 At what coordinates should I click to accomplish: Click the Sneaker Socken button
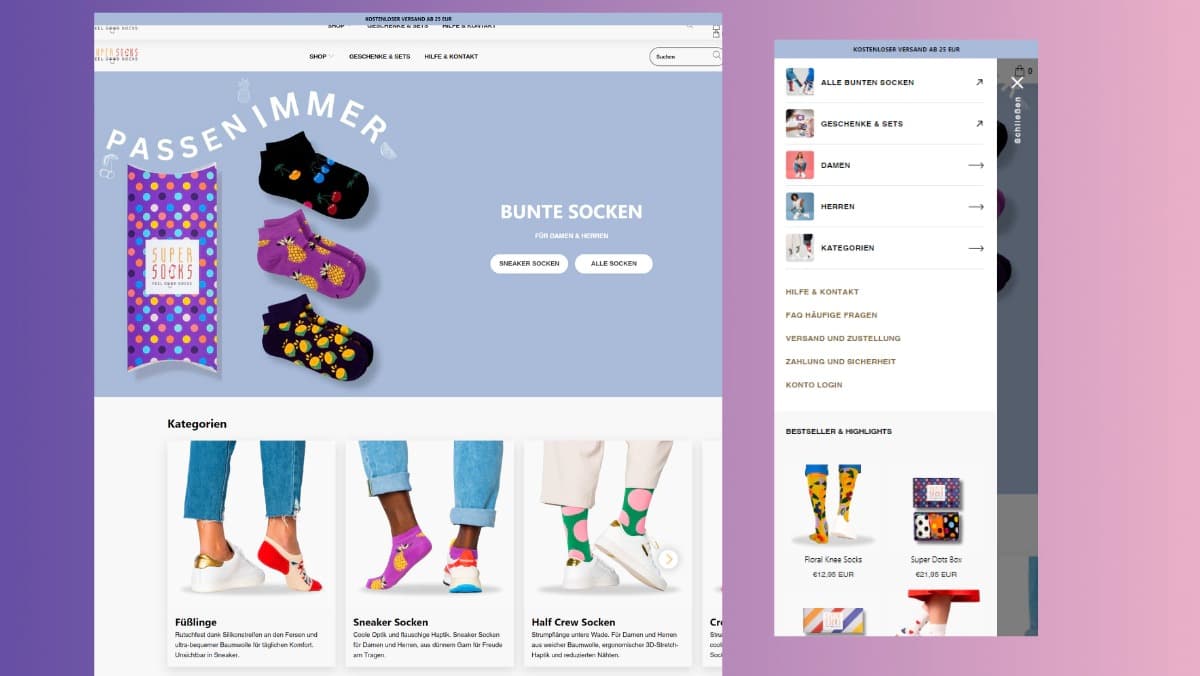tap(529, 264)
